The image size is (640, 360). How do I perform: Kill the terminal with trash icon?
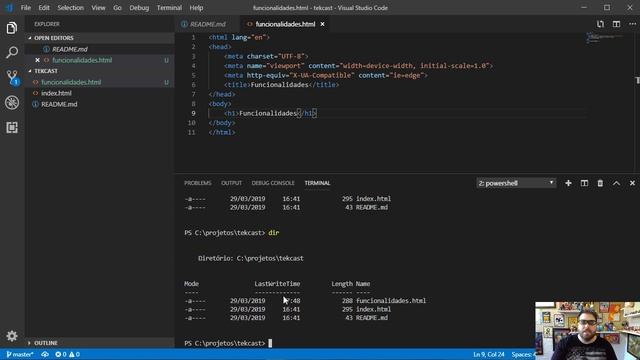pos(600,183)
